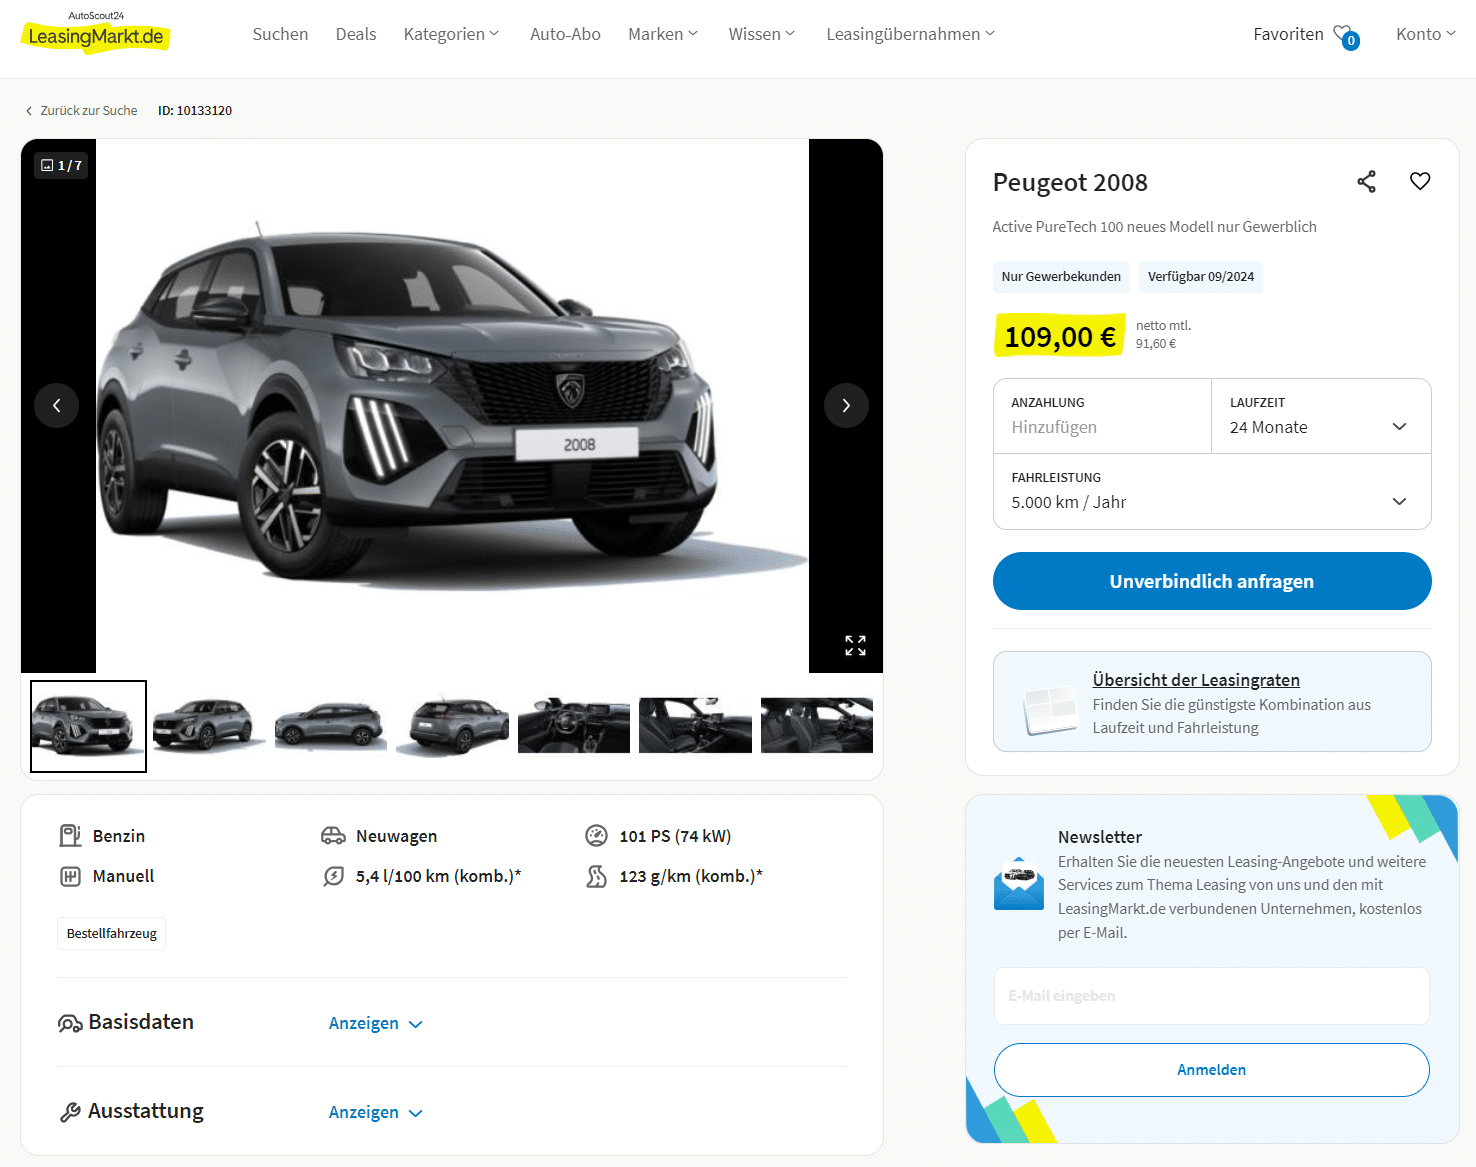Show the next car photo

846,405
